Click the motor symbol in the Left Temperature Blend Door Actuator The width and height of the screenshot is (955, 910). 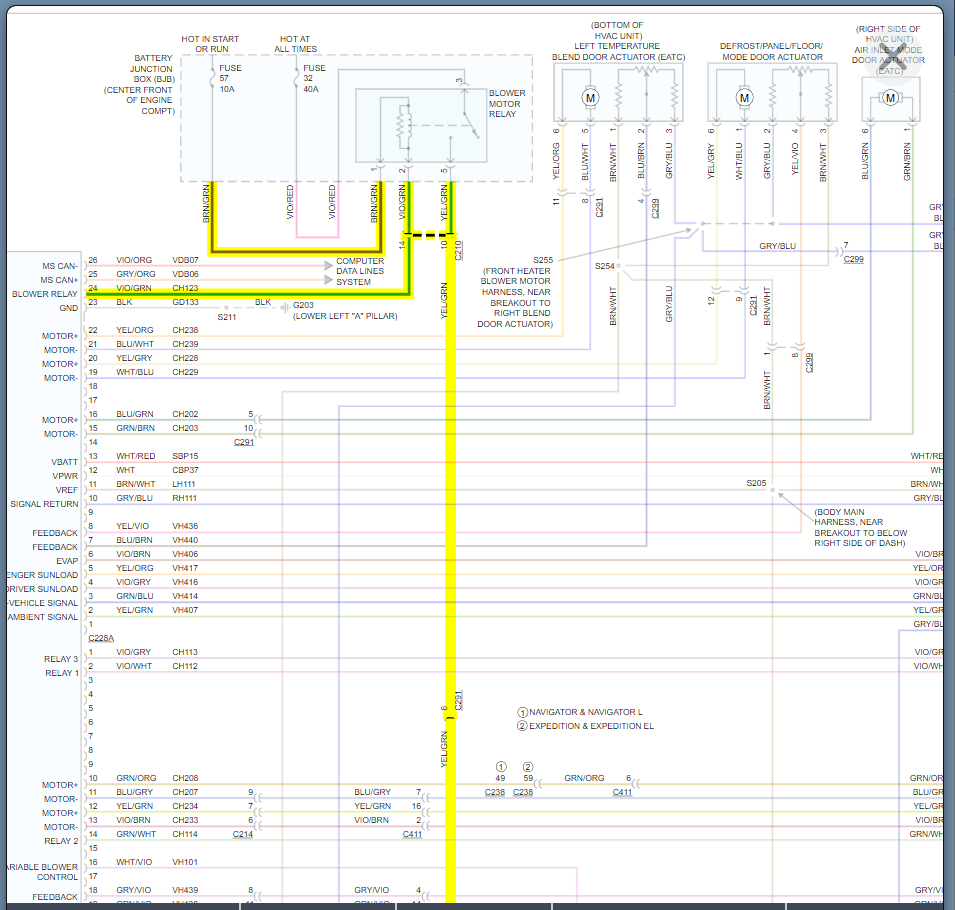[x=590, y=97]
